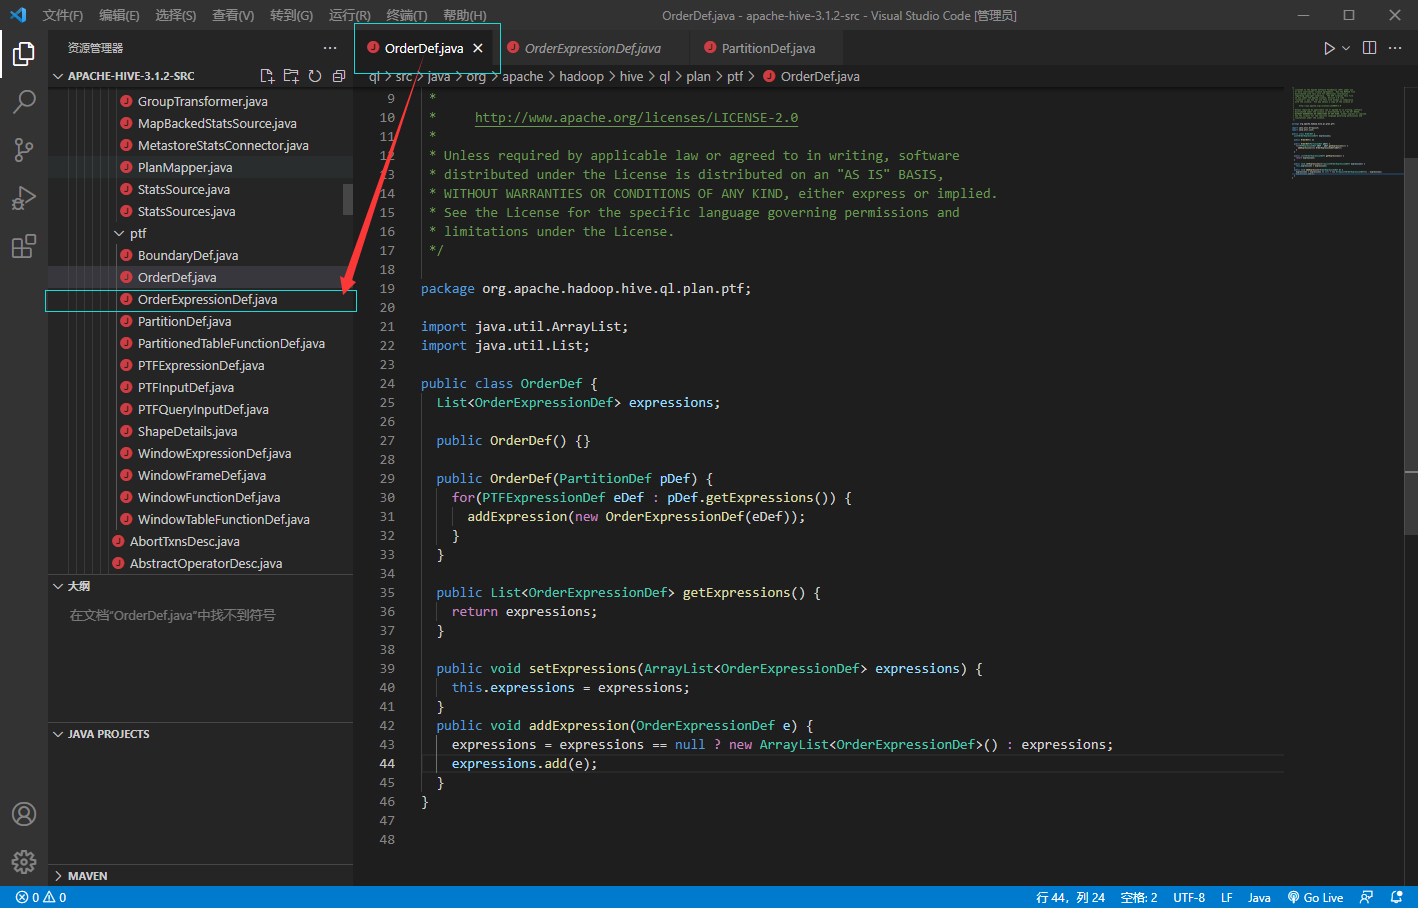Click the 'plan' breadcrumb segment
Screen dimensions: 1418x908
[698, 76]
